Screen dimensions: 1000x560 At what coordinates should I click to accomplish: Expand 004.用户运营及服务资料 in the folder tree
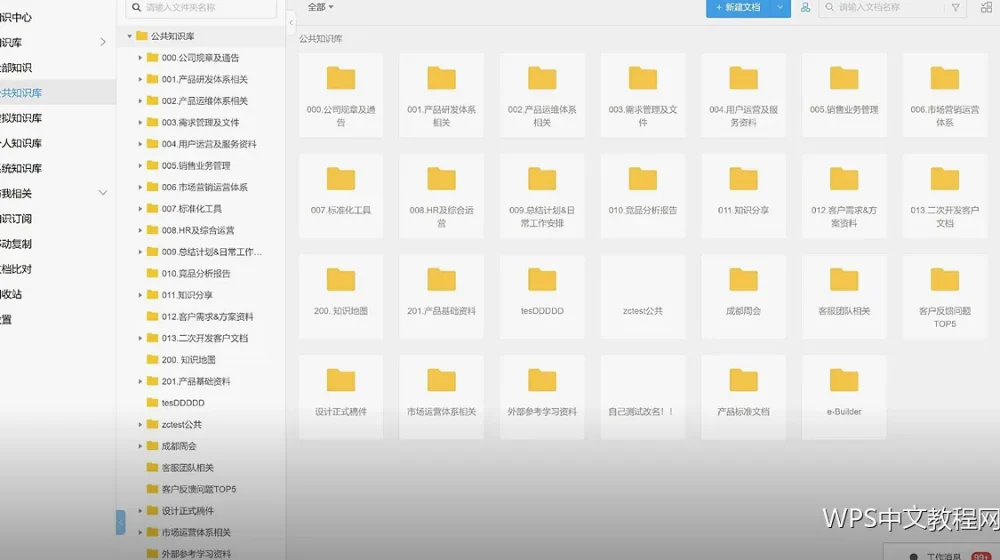tap(140, 144)
